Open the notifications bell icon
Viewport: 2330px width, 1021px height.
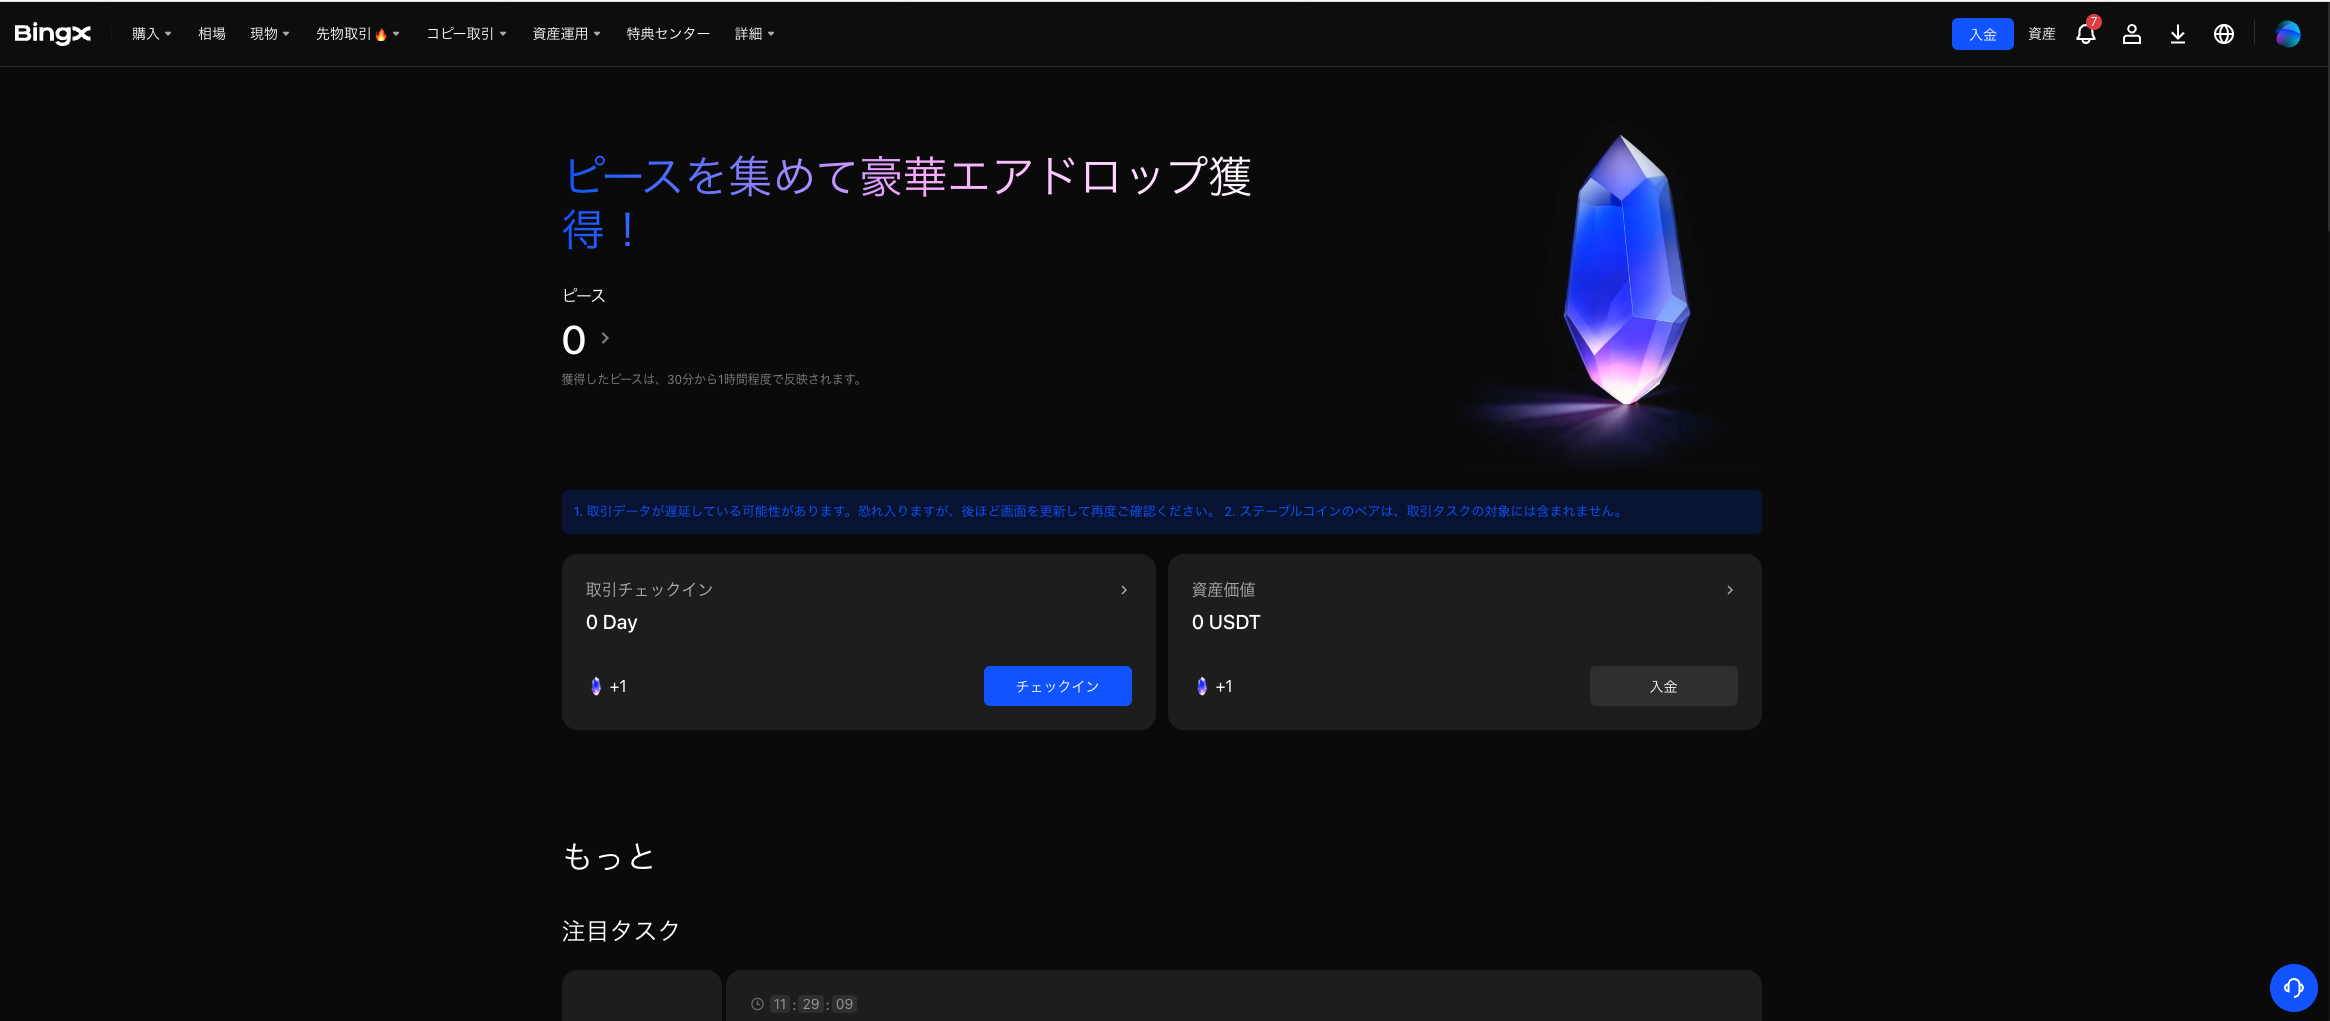2085,34
